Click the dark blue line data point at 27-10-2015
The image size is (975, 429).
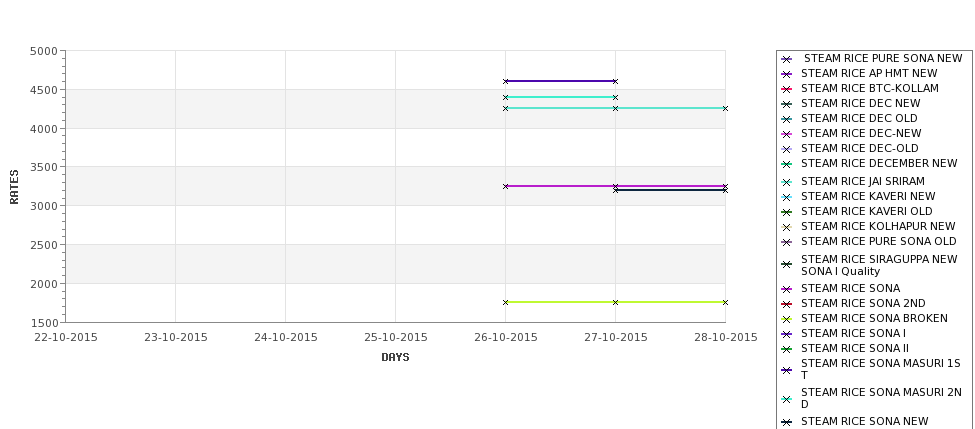pyautogui.click(x=616, y=81)
